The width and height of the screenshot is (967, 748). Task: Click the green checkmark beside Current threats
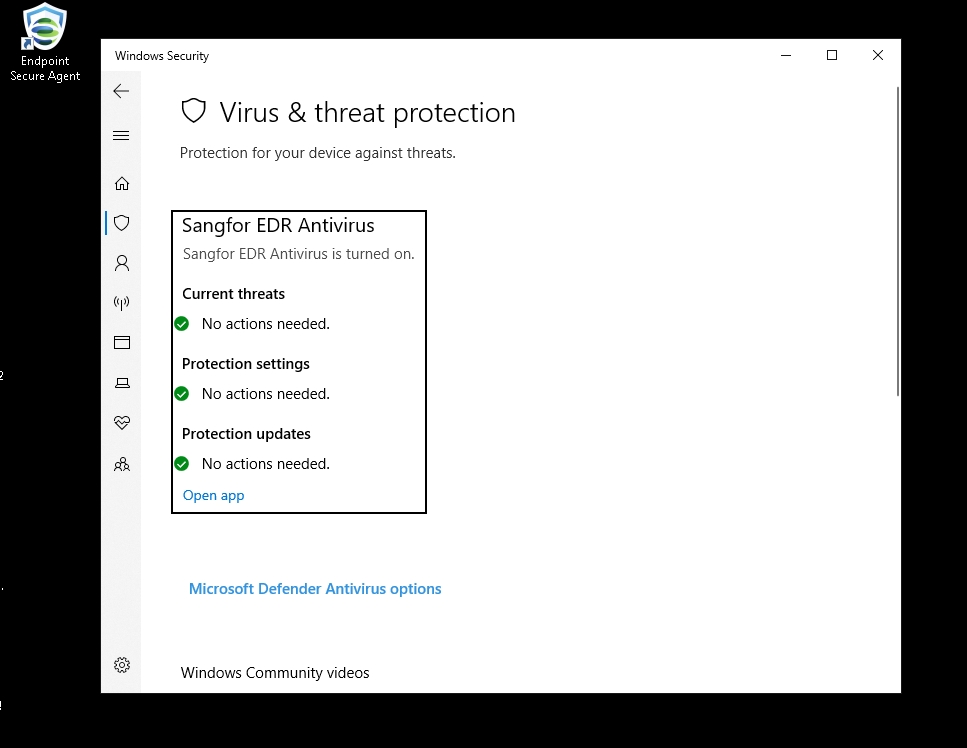click(x=181, y=323)
